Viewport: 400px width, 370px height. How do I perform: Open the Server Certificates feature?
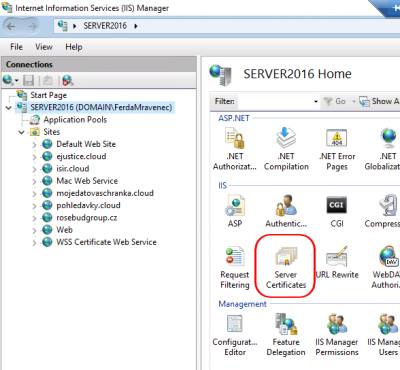click(286, 267)
